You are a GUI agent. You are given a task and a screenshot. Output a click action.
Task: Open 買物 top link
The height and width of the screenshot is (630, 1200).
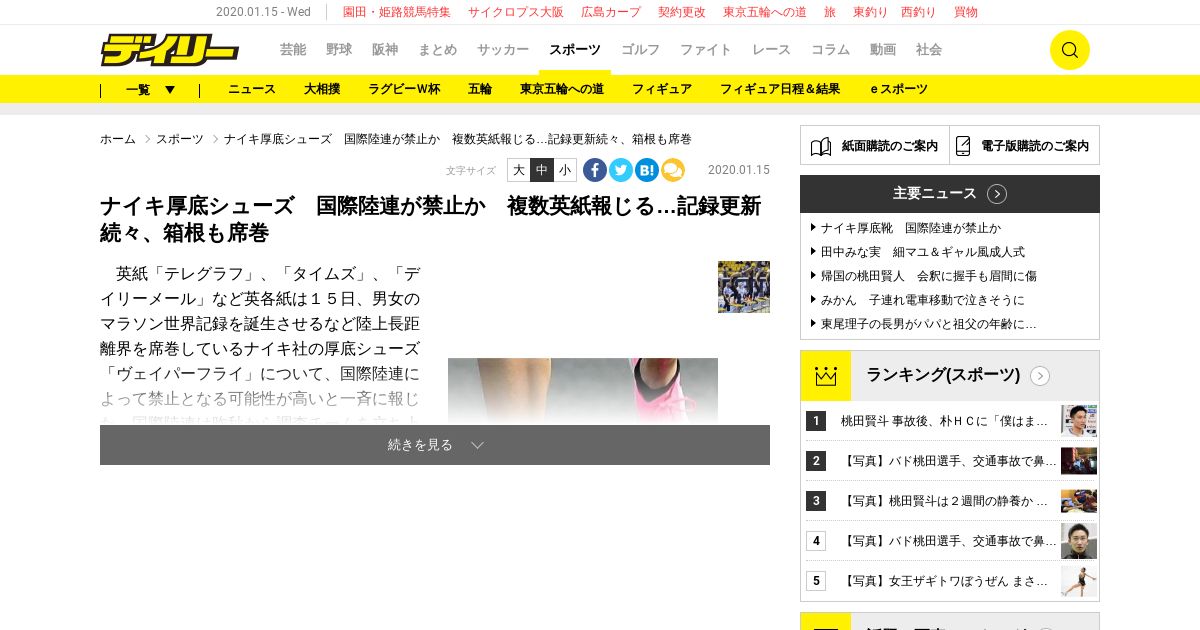pyautogui.click(x=966, y=12)
